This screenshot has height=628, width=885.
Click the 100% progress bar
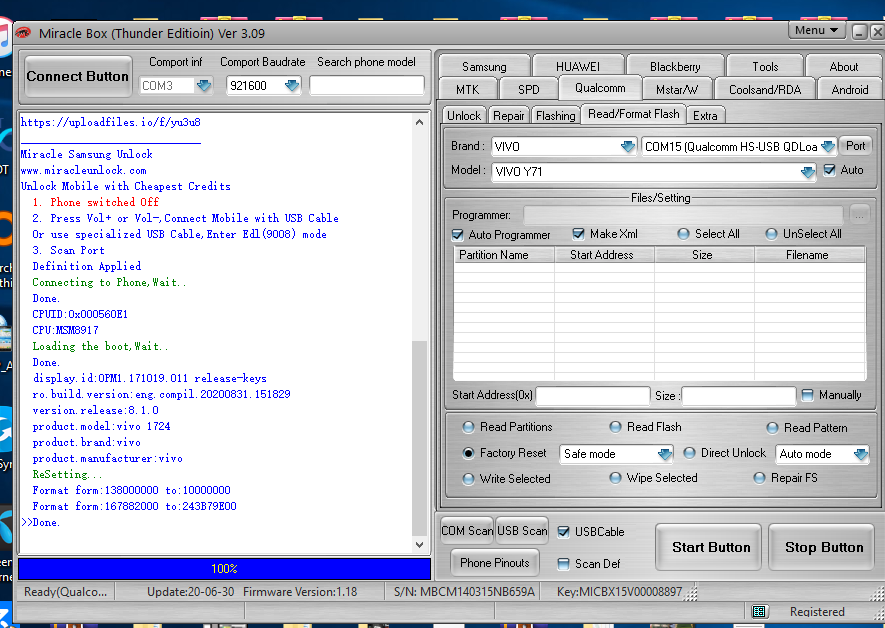[224, 569]
